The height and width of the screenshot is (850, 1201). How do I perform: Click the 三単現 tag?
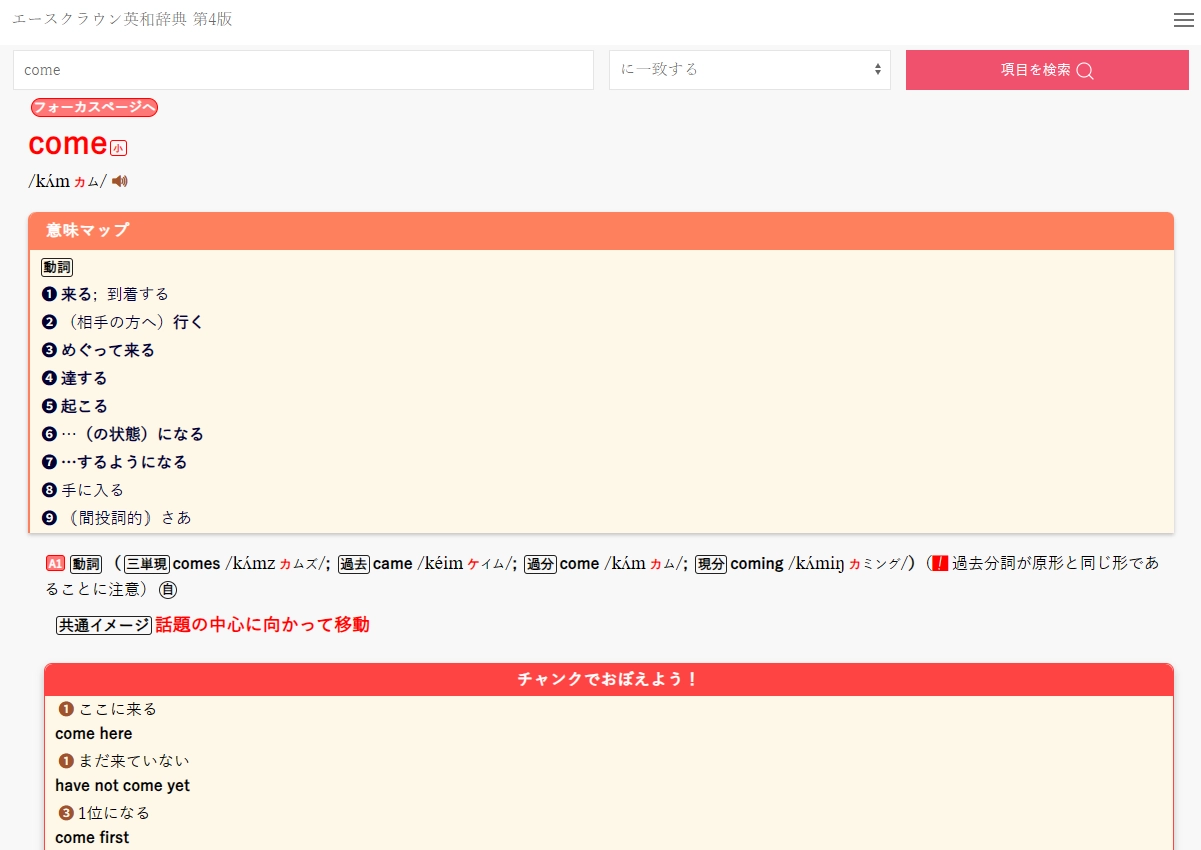coord(147,564)
